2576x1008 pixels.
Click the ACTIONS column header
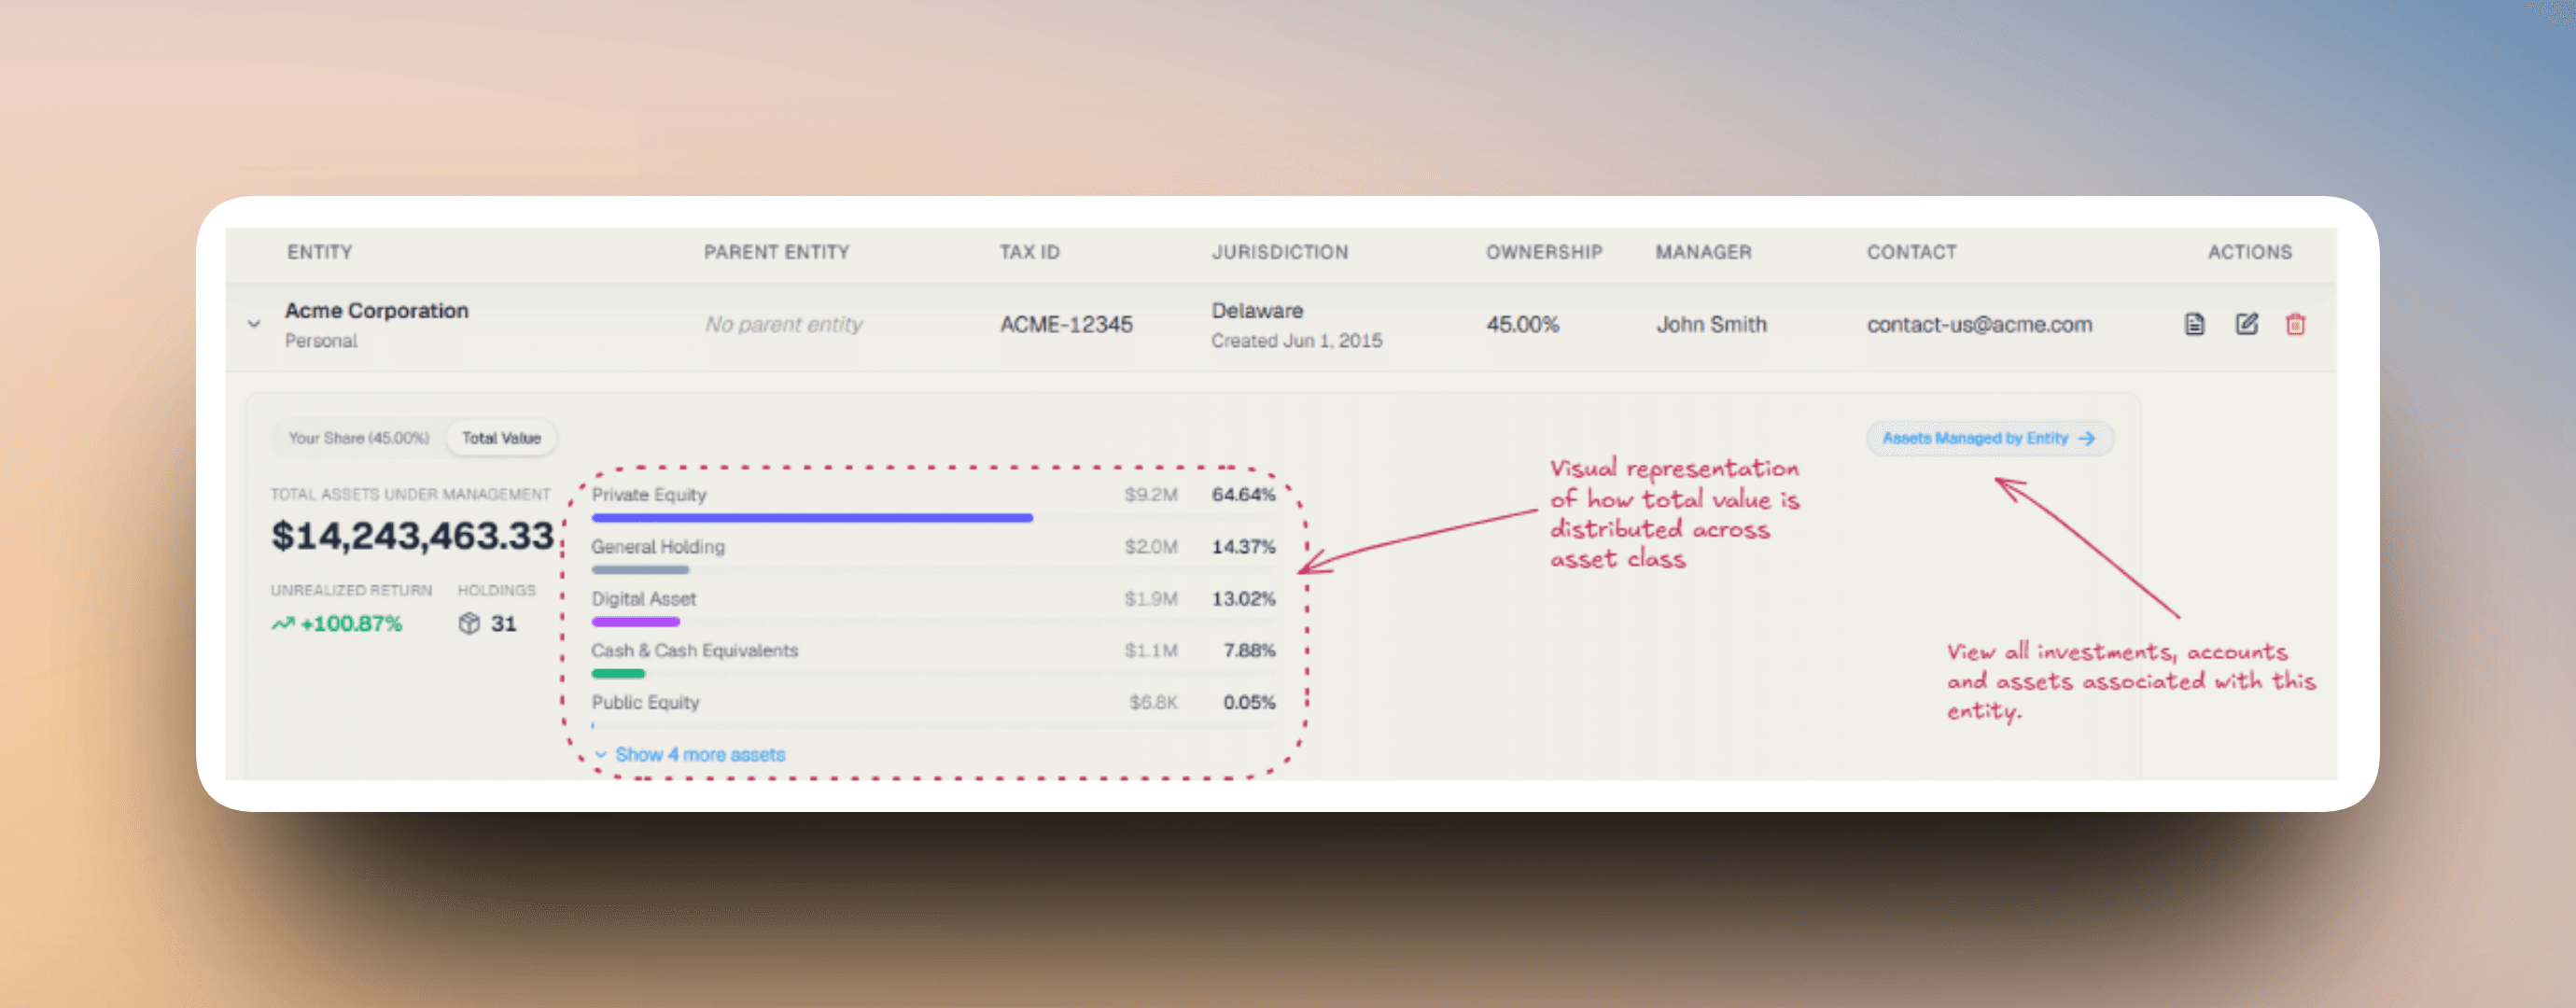click(2250, 252)
